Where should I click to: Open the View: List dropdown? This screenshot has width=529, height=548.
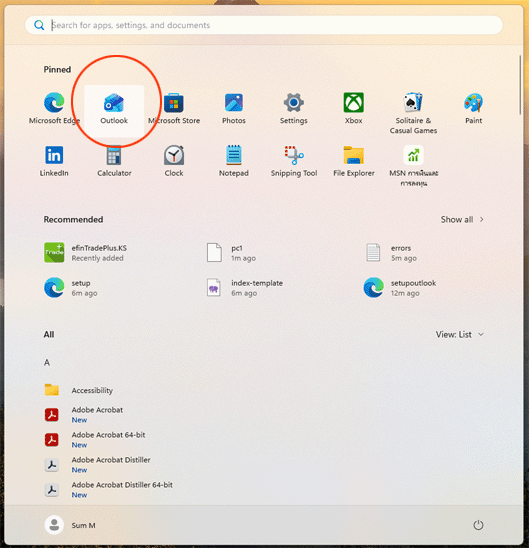pos(459,334)
